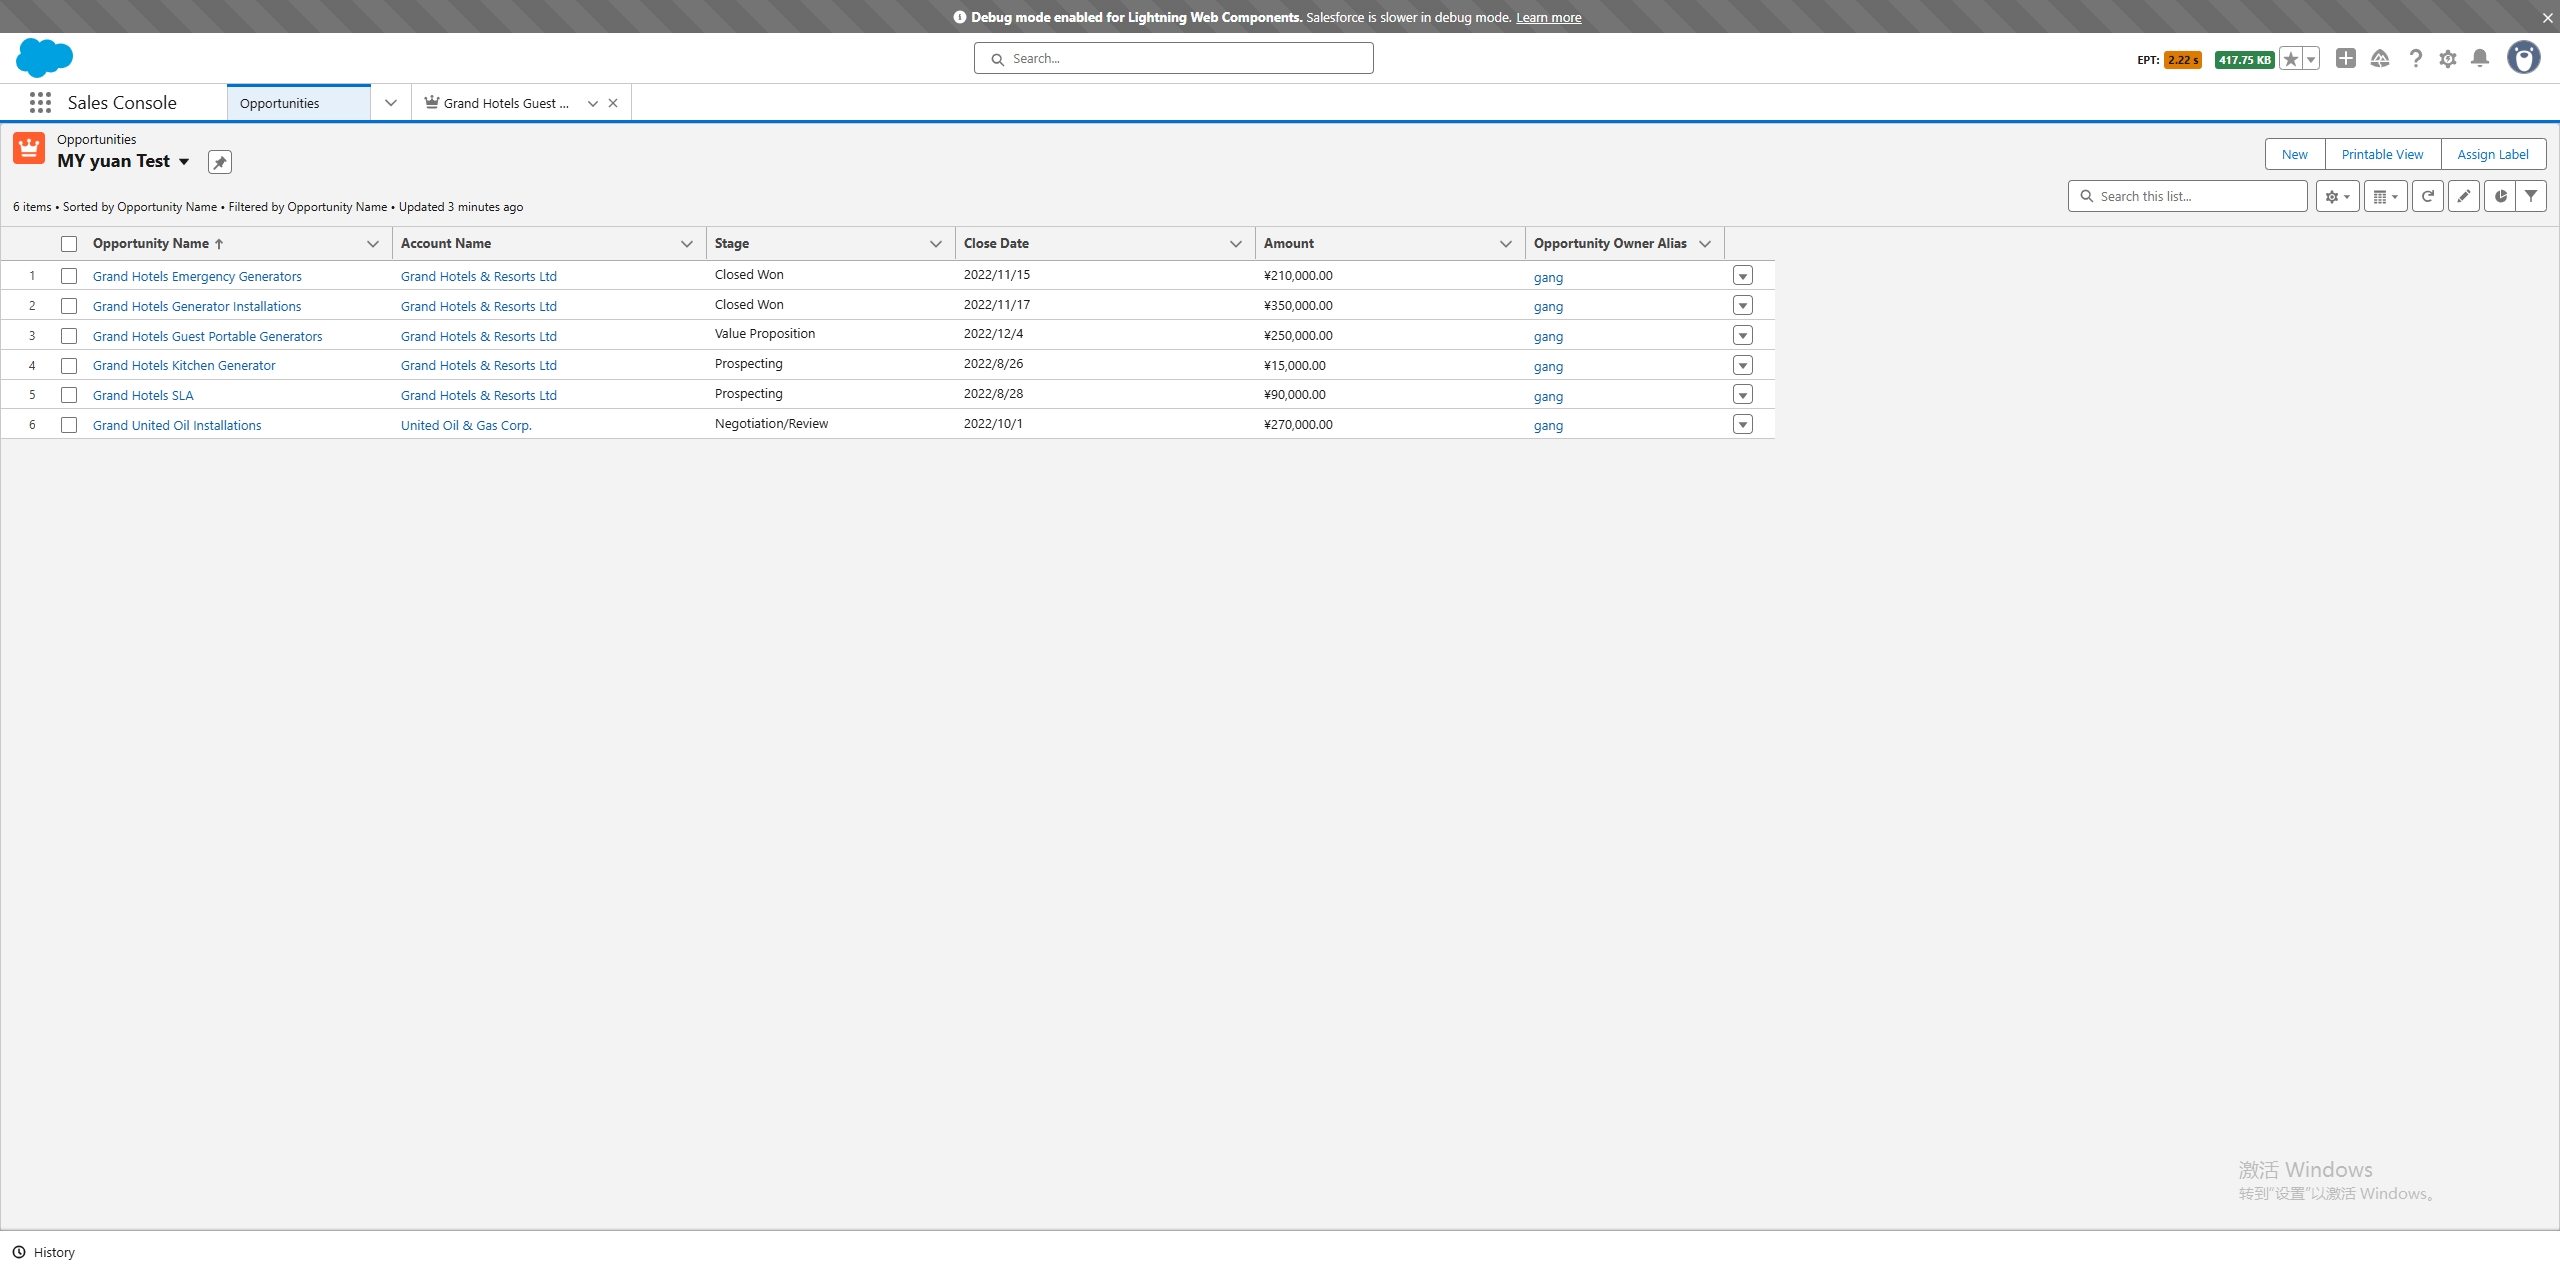Screen dimensions: 2560x1271
Task: Click the Printable View button
Action: click(x=2382, y=154)
